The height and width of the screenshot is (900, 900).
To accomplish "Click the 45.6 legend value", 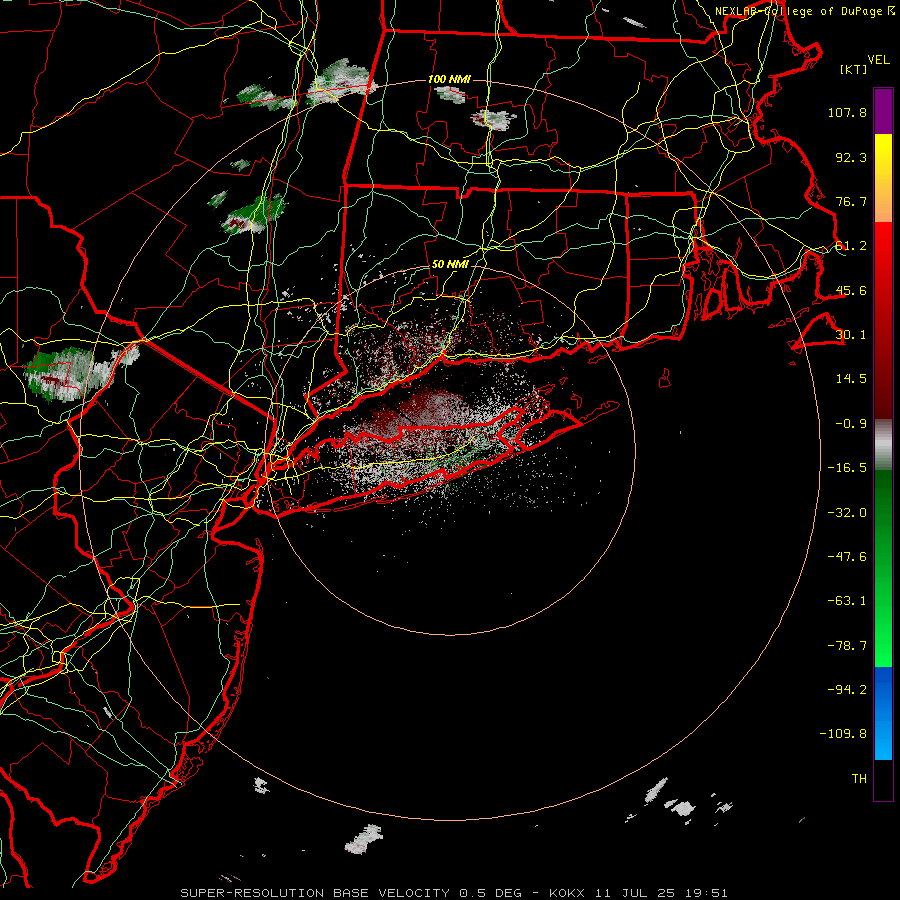I will [x=851, y=290].
